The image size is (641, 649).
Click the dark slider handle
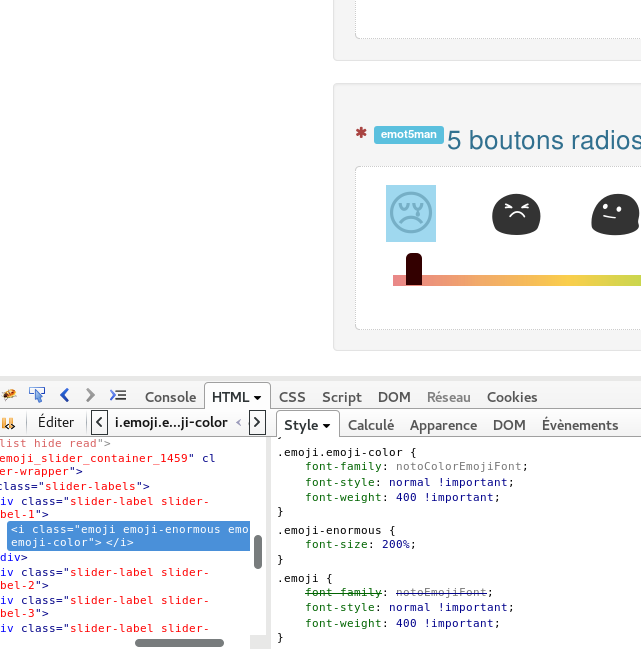pos(413,268)
